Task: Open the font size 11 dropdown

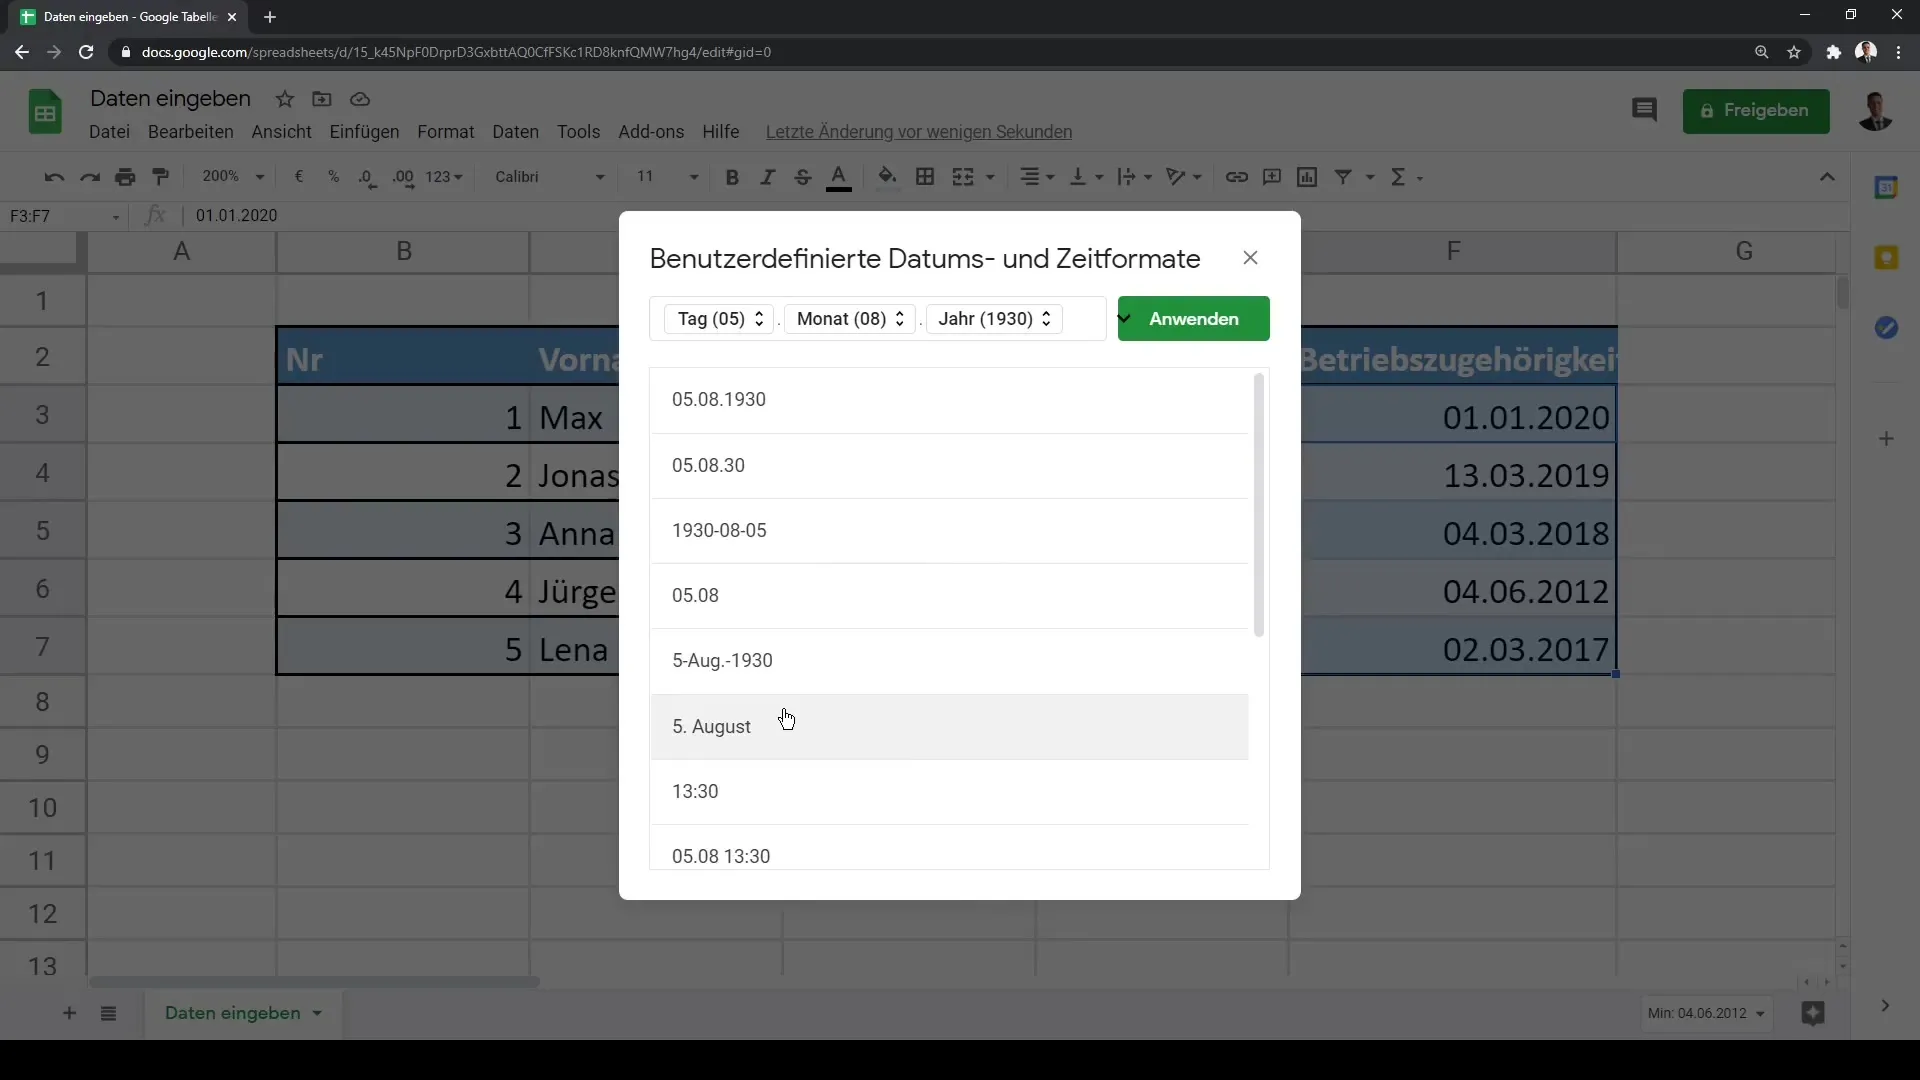Action: 668,177
